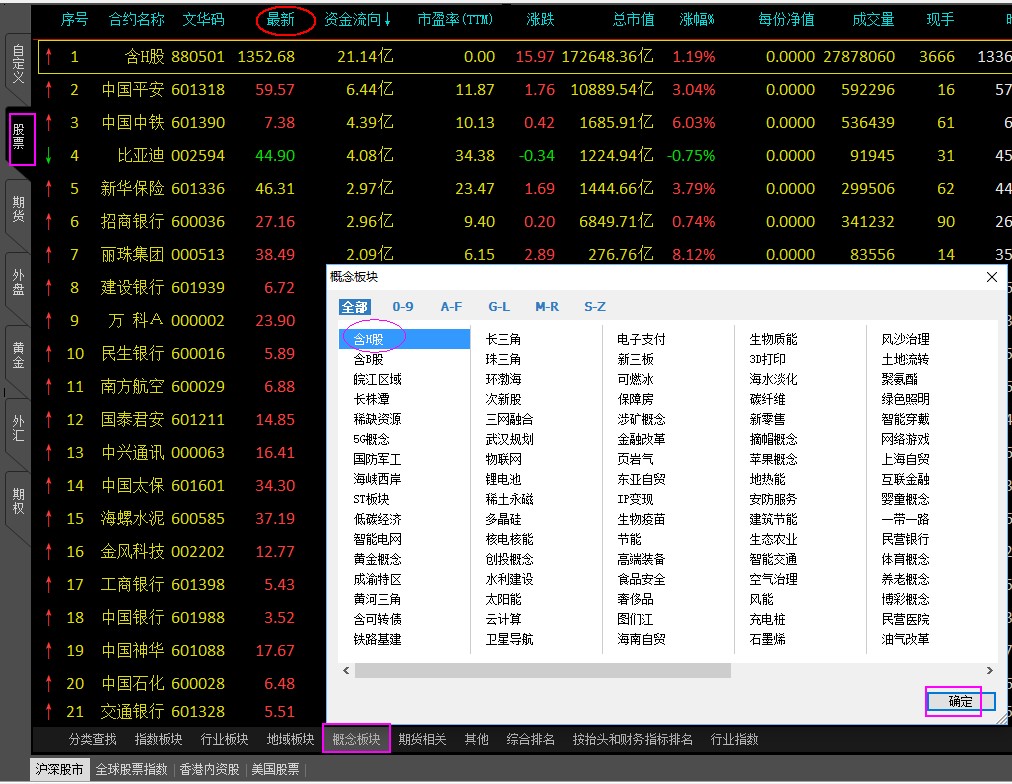Switch to 美国股票 market tab
The width and height of the screenshot is (1012, 784).
click(x=274, y=770)
